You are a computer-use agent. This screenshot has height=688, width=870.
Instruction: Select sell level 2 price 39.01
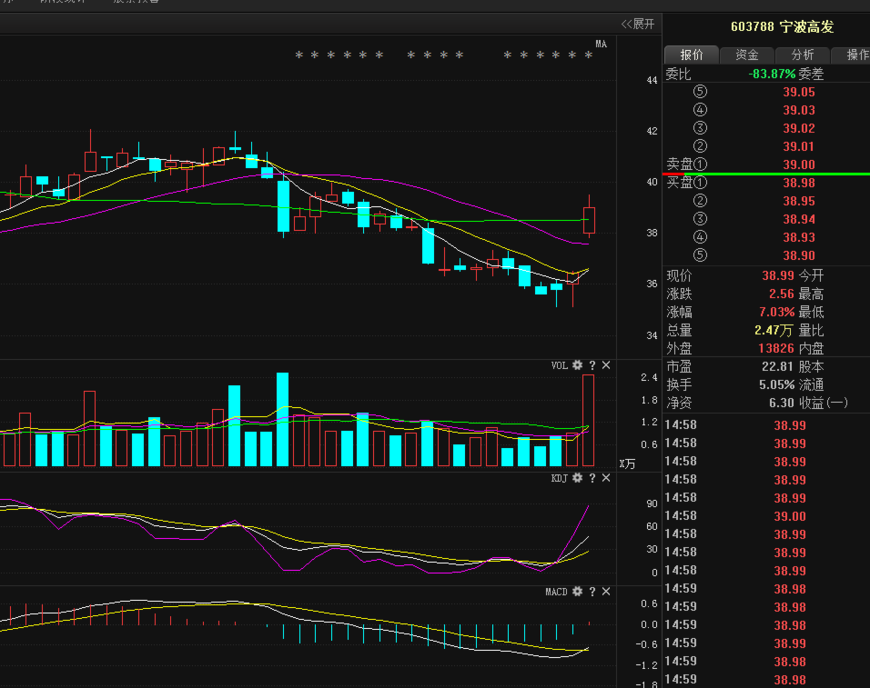pos(798,147)
